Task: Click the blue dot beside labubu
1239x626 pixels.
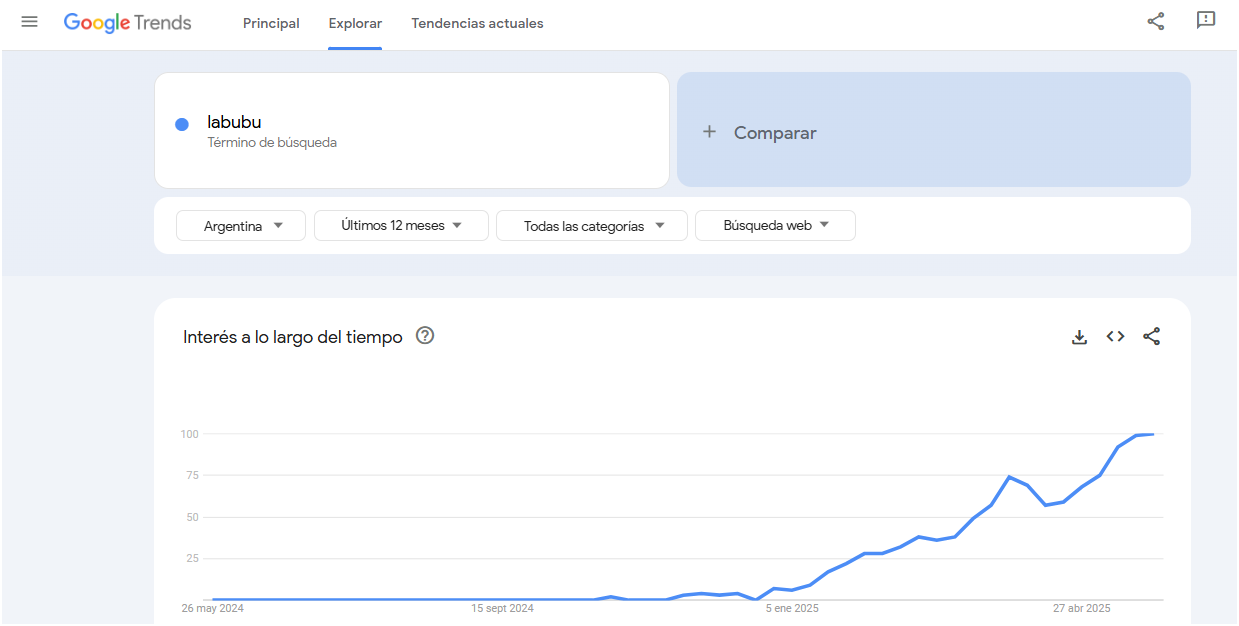Action: pyautogui.click(x=182, y=125)
